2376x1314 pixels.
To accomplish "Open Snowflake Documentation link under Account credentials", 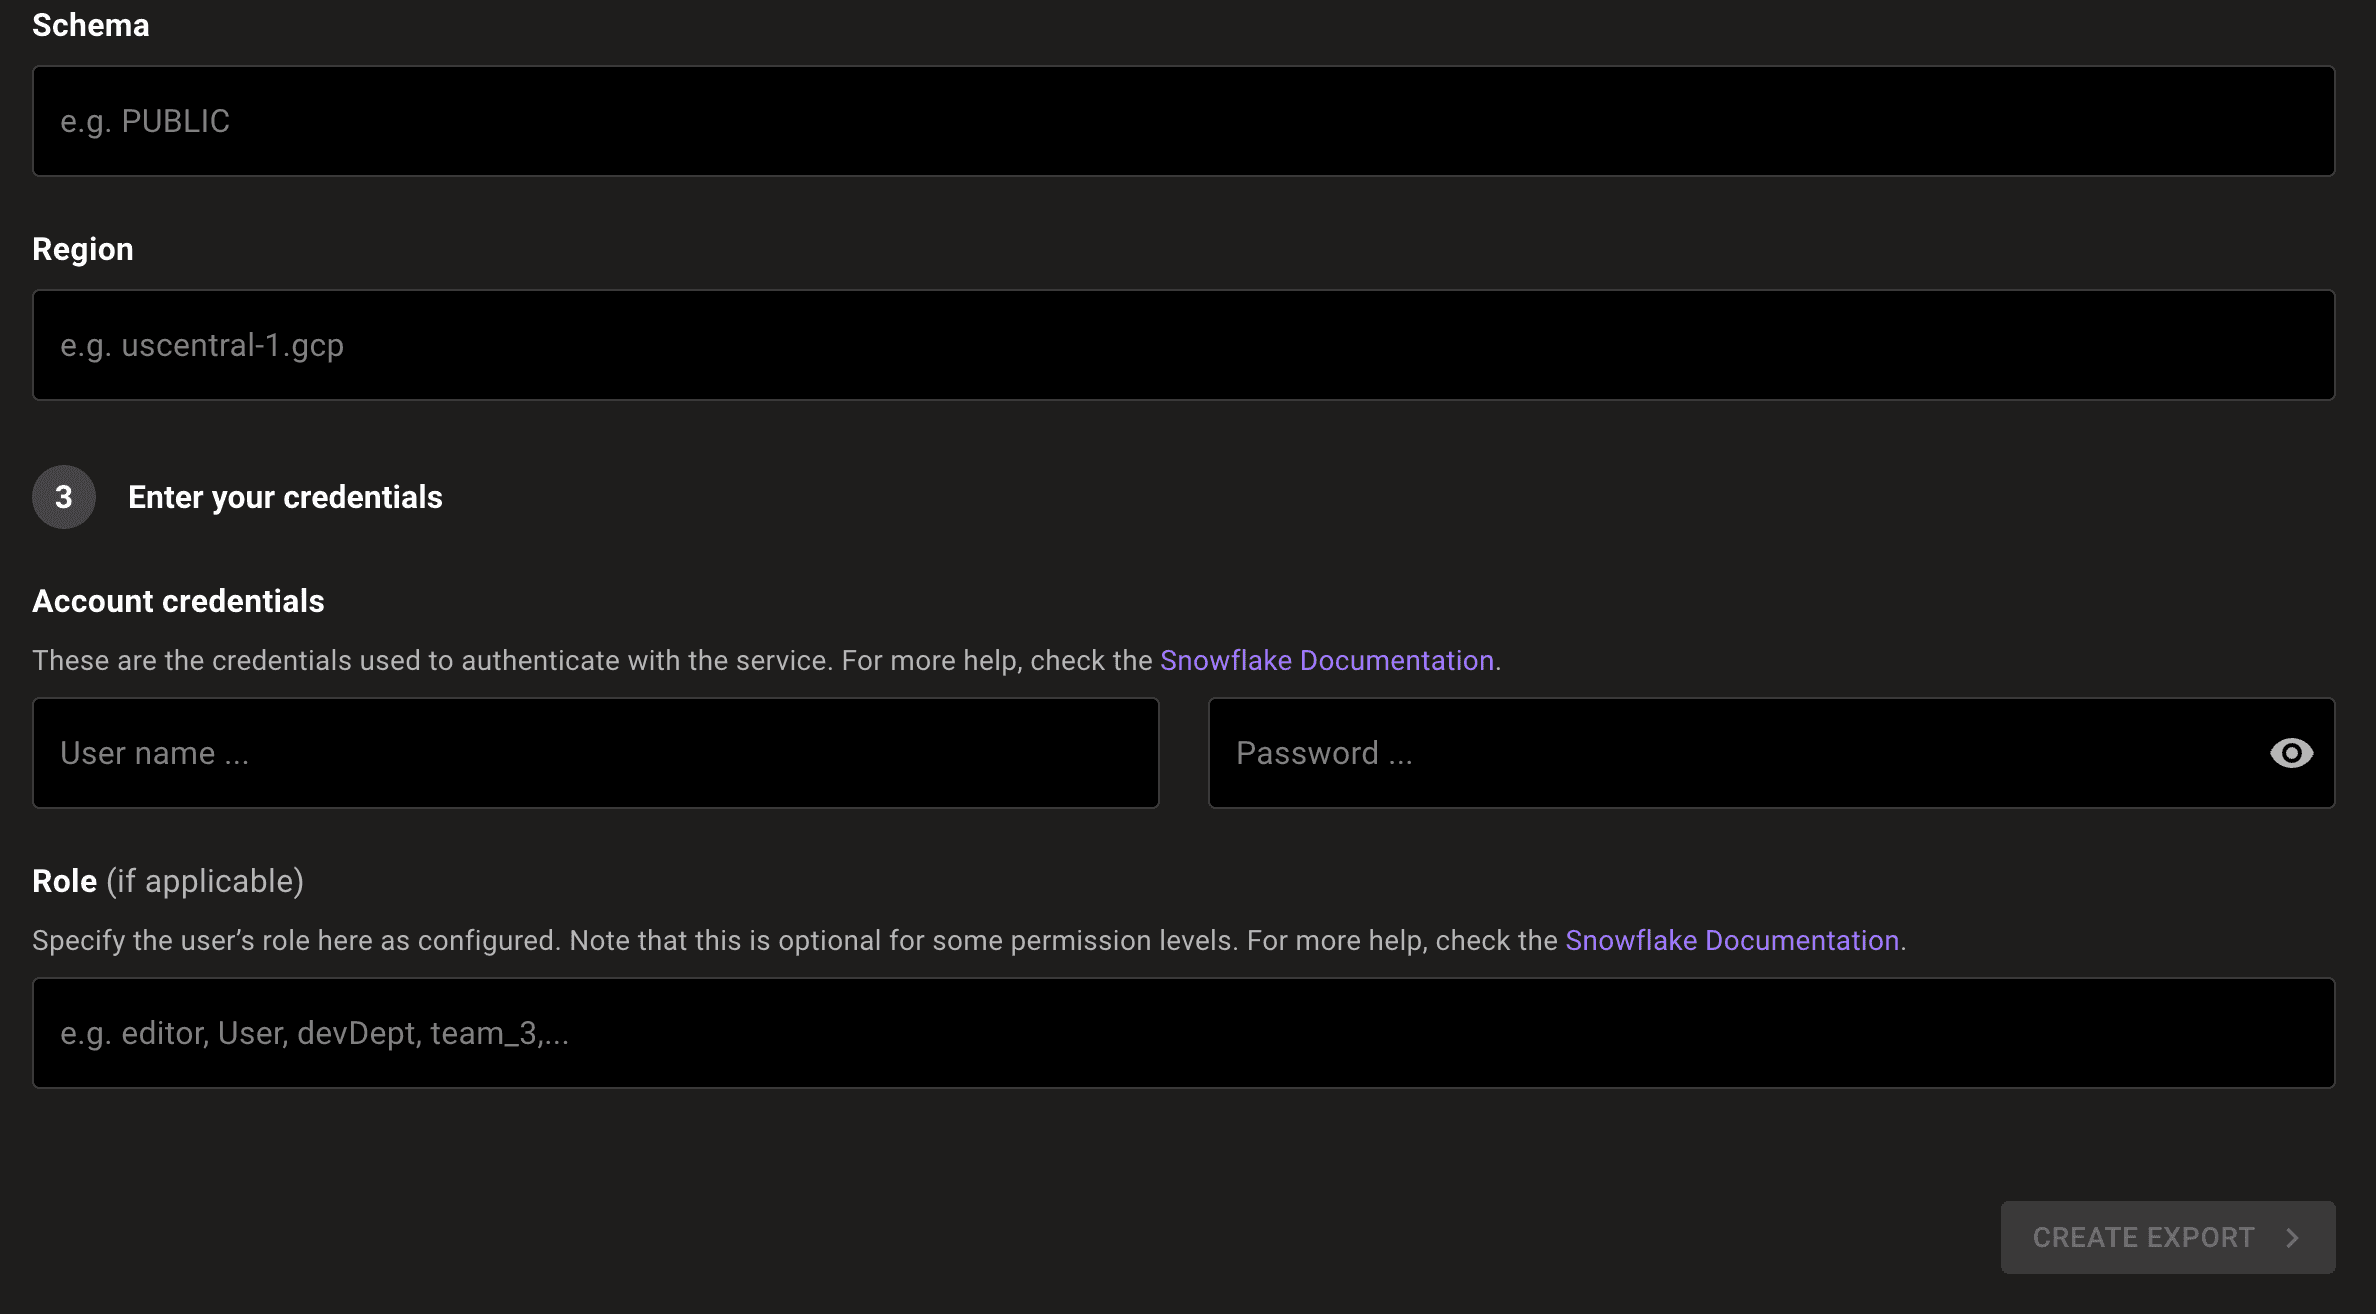I will coord(1326,661).
